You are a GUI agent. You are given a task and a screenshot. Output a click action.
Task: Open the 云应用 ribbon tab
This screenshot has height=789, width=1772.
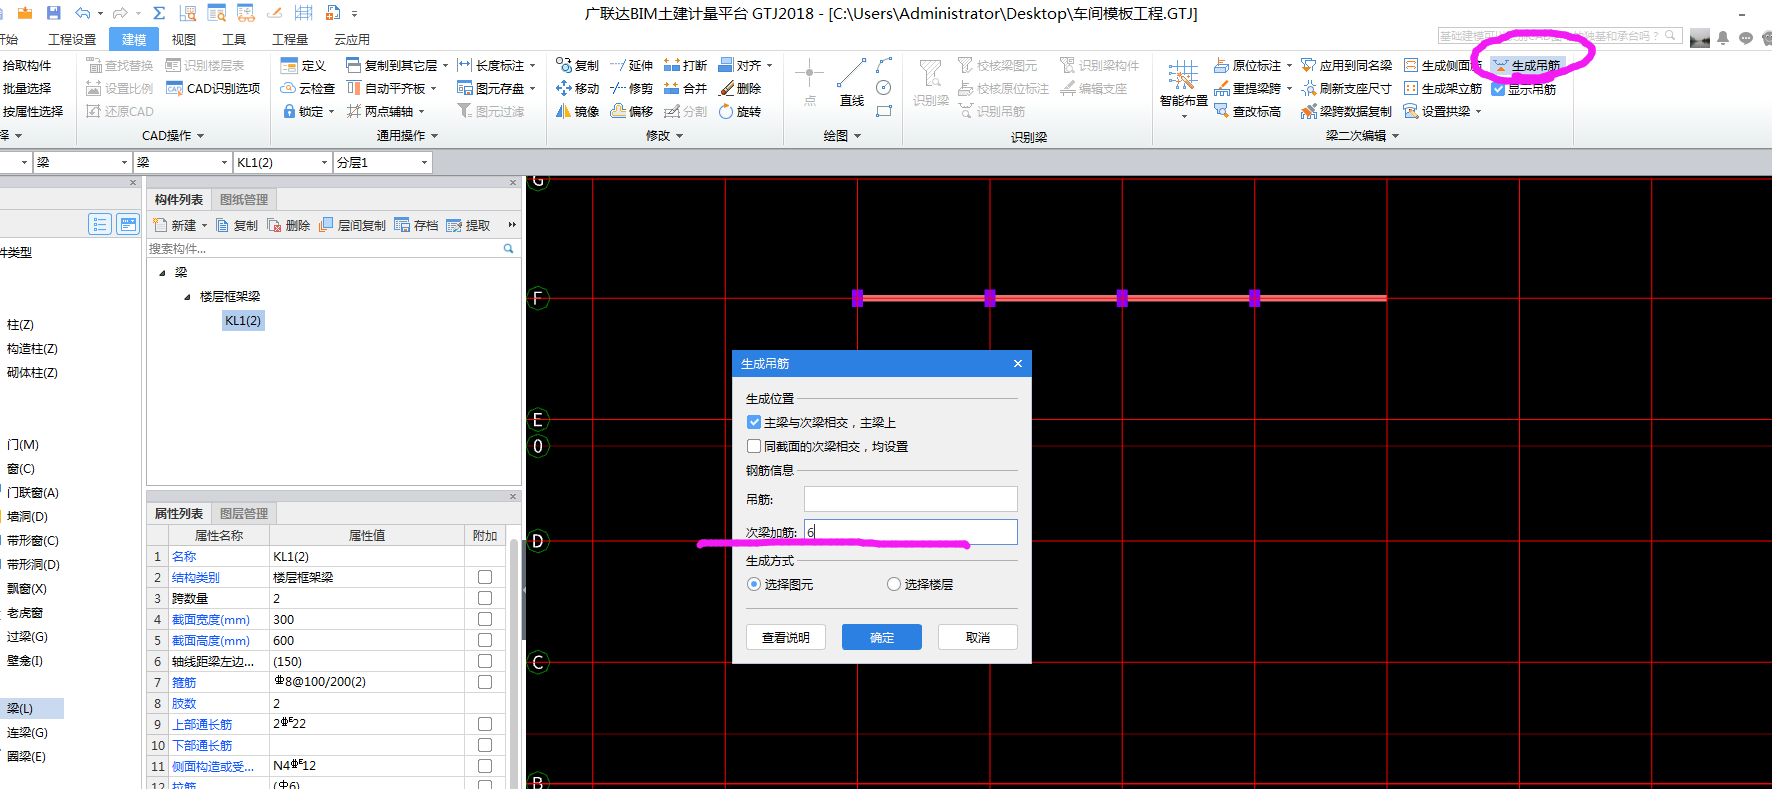[x=352, y=39]
